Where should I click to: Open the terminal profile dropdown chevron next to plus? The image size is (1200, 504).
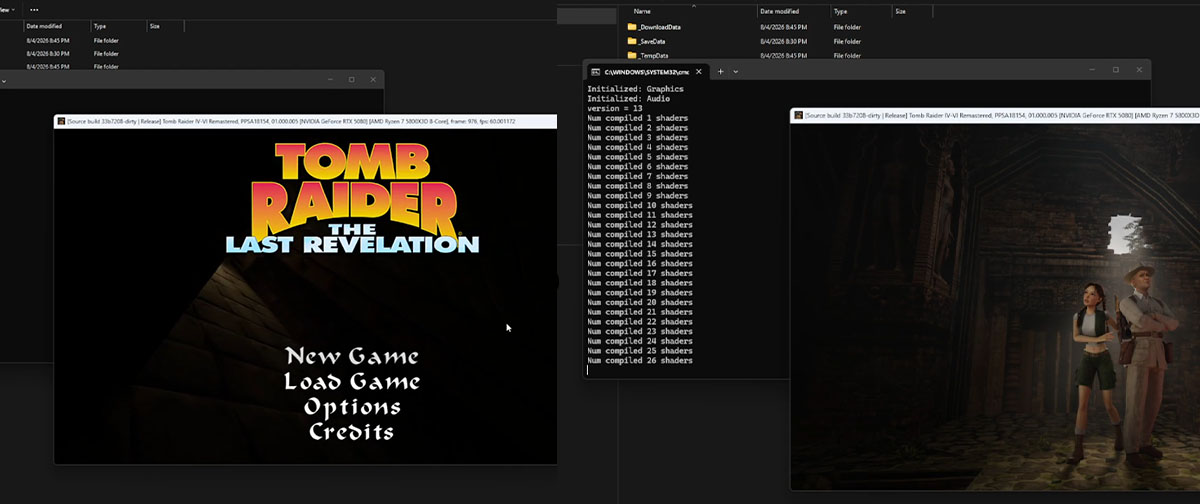(x=736, y=71)
